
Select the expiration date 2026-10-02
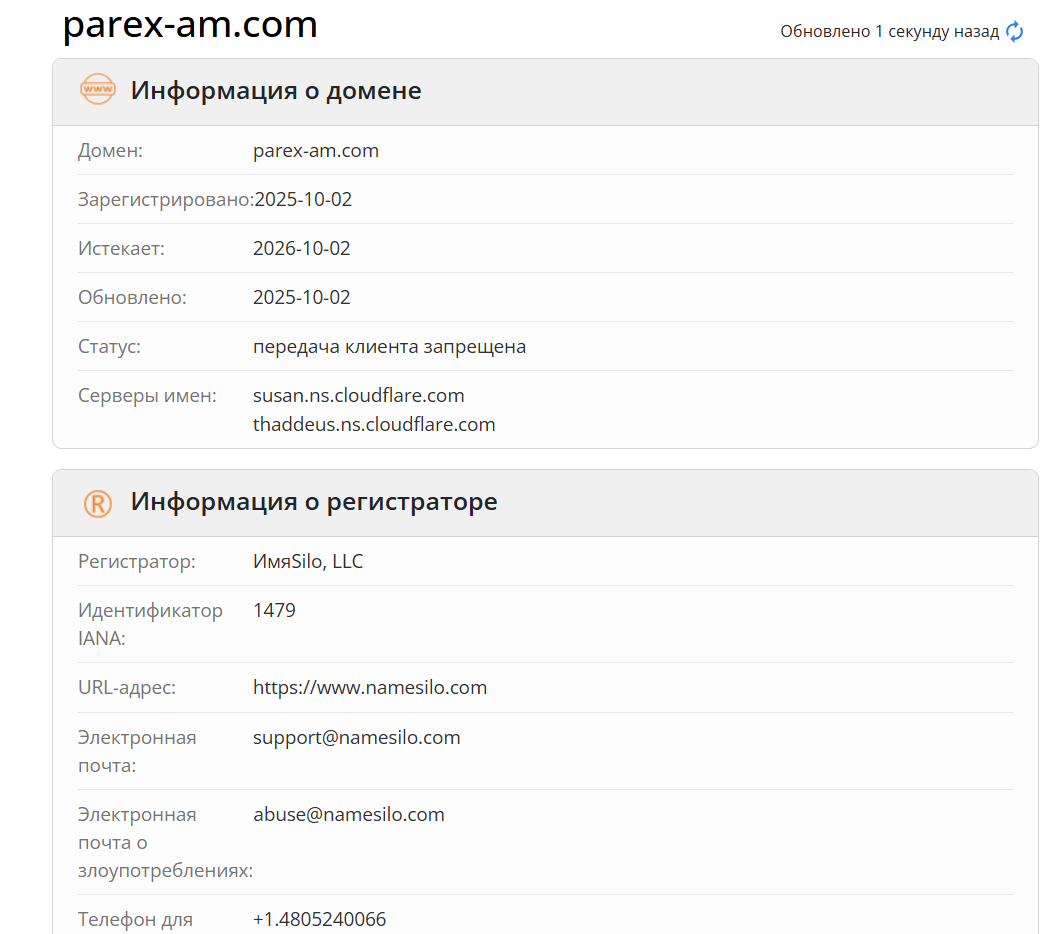click(x=302, y=248)
